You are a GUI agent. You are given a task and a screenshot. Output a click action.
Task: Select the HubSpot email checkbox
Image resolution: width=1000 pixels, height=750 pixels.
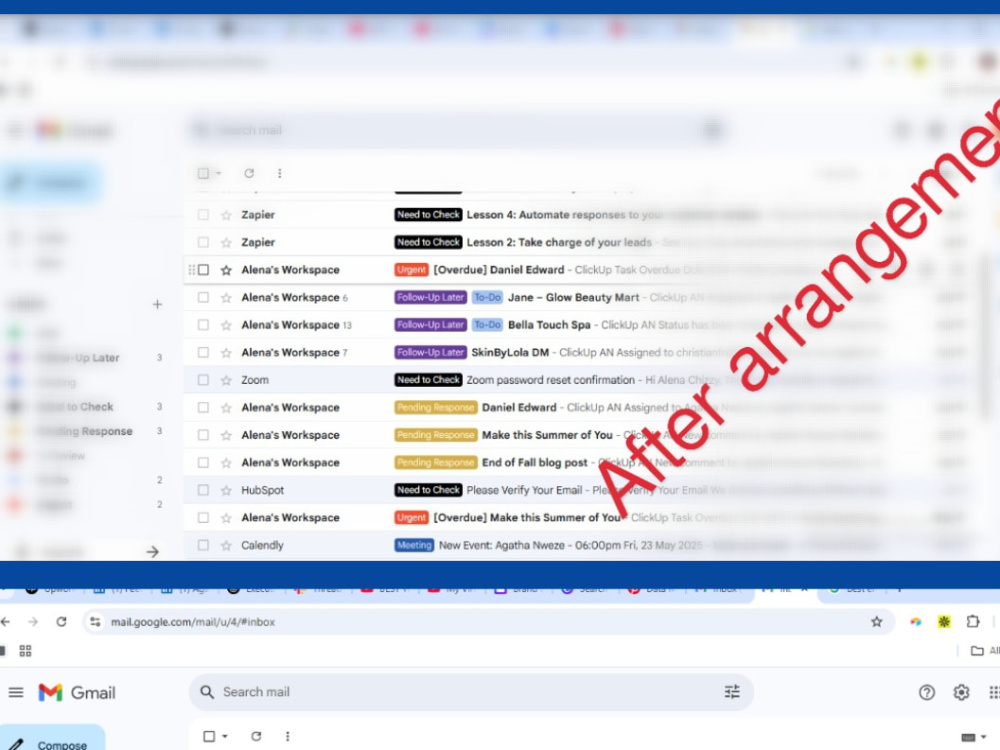[203, 490]
